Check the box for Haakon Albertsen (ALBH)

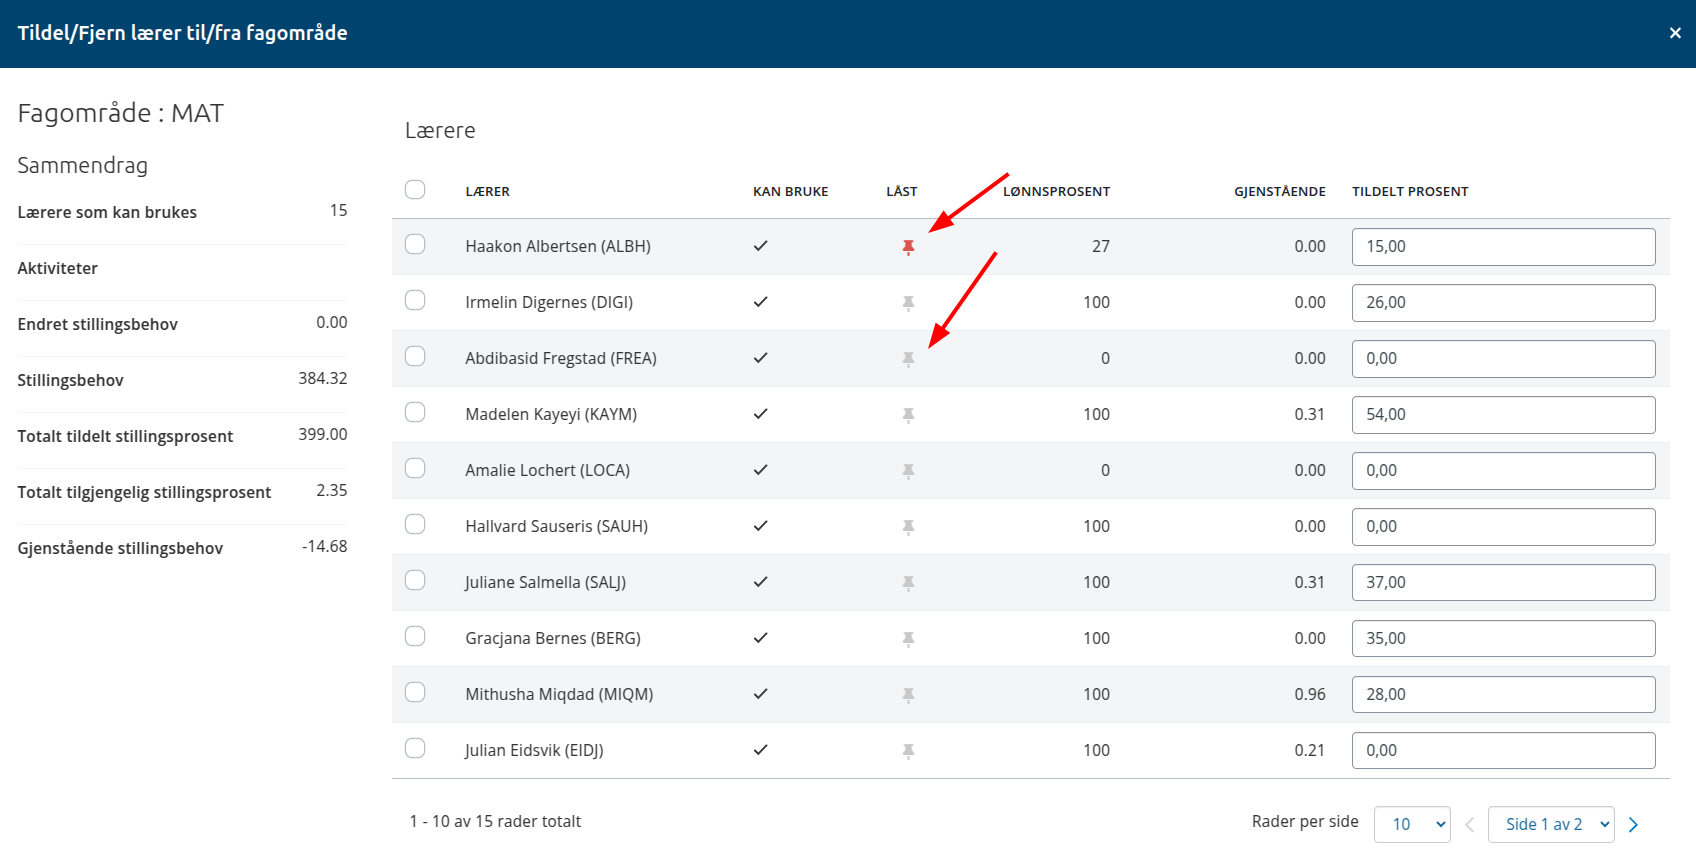point(415,244)
